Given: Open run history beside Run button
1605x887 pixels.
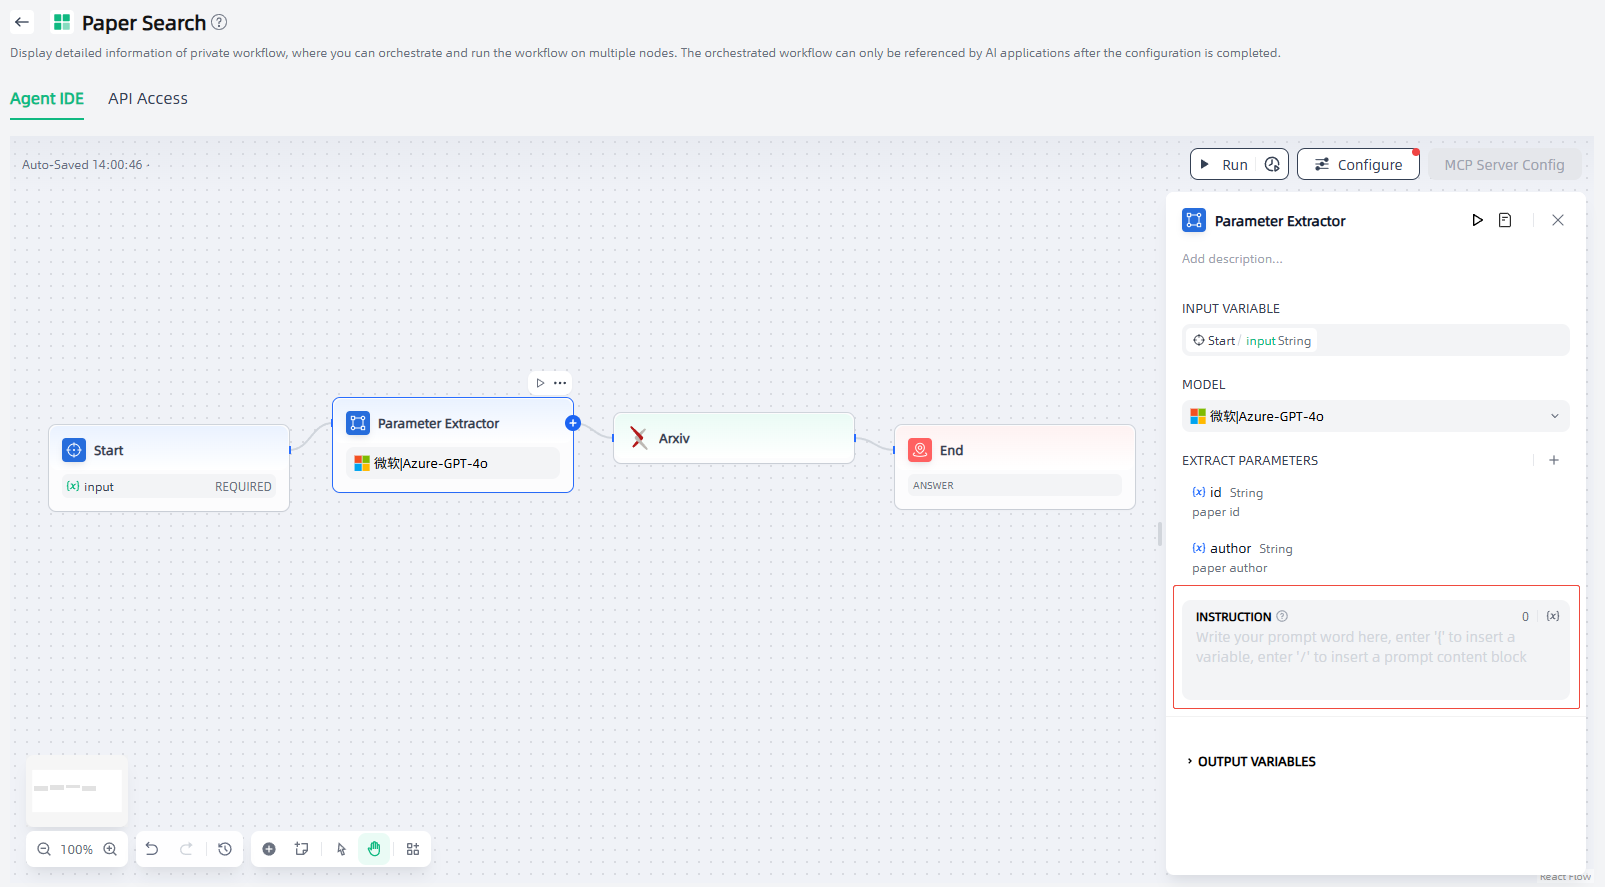Looking at the screenshot, I should (x=1272, y=165).
